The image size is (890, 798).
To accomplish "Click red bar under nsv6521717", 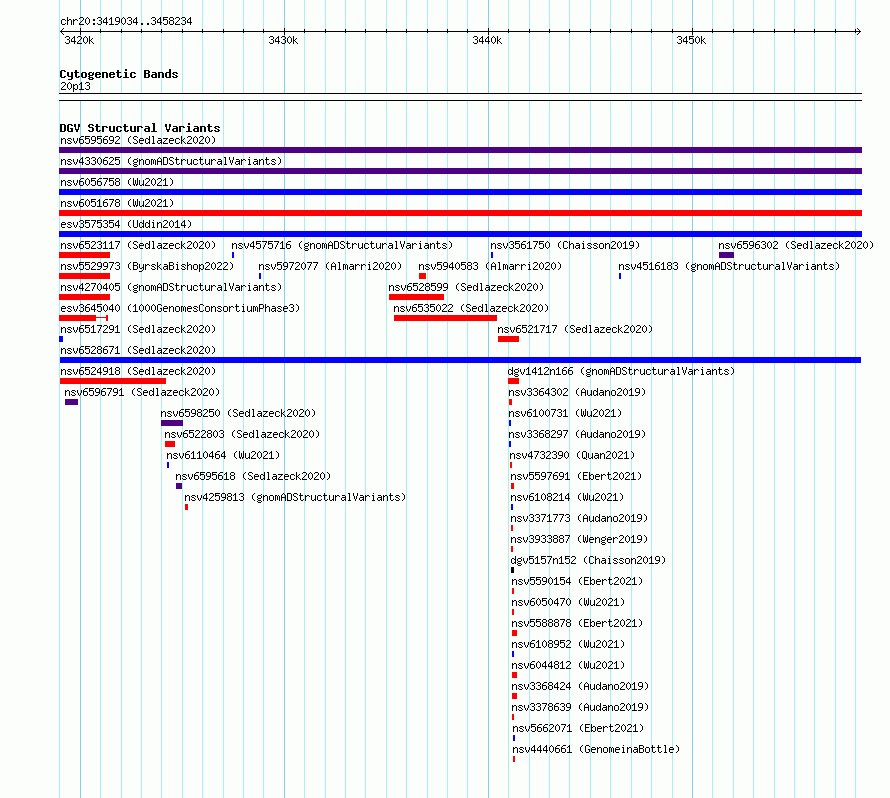I will click(509, 339).
